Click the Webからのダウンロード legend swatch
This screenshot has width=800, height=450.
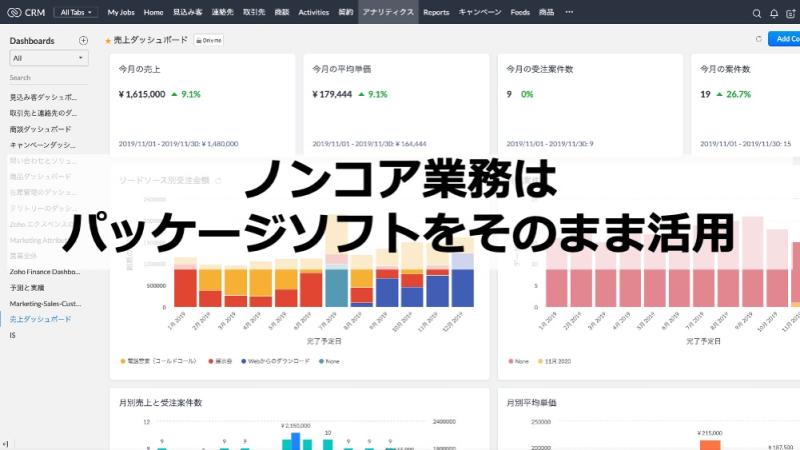[x=243, y=361]
